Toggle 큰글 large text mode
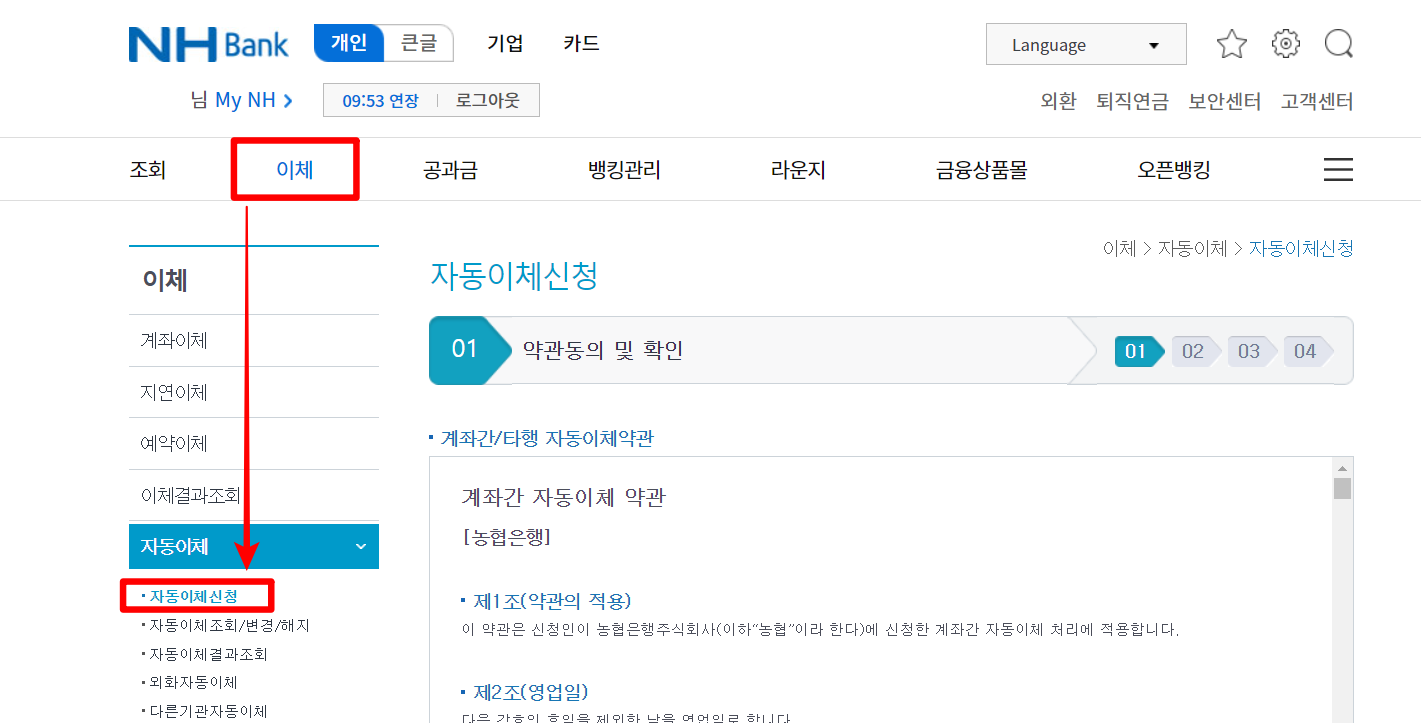Viewport: 1421px width, 723px height. 419,43
